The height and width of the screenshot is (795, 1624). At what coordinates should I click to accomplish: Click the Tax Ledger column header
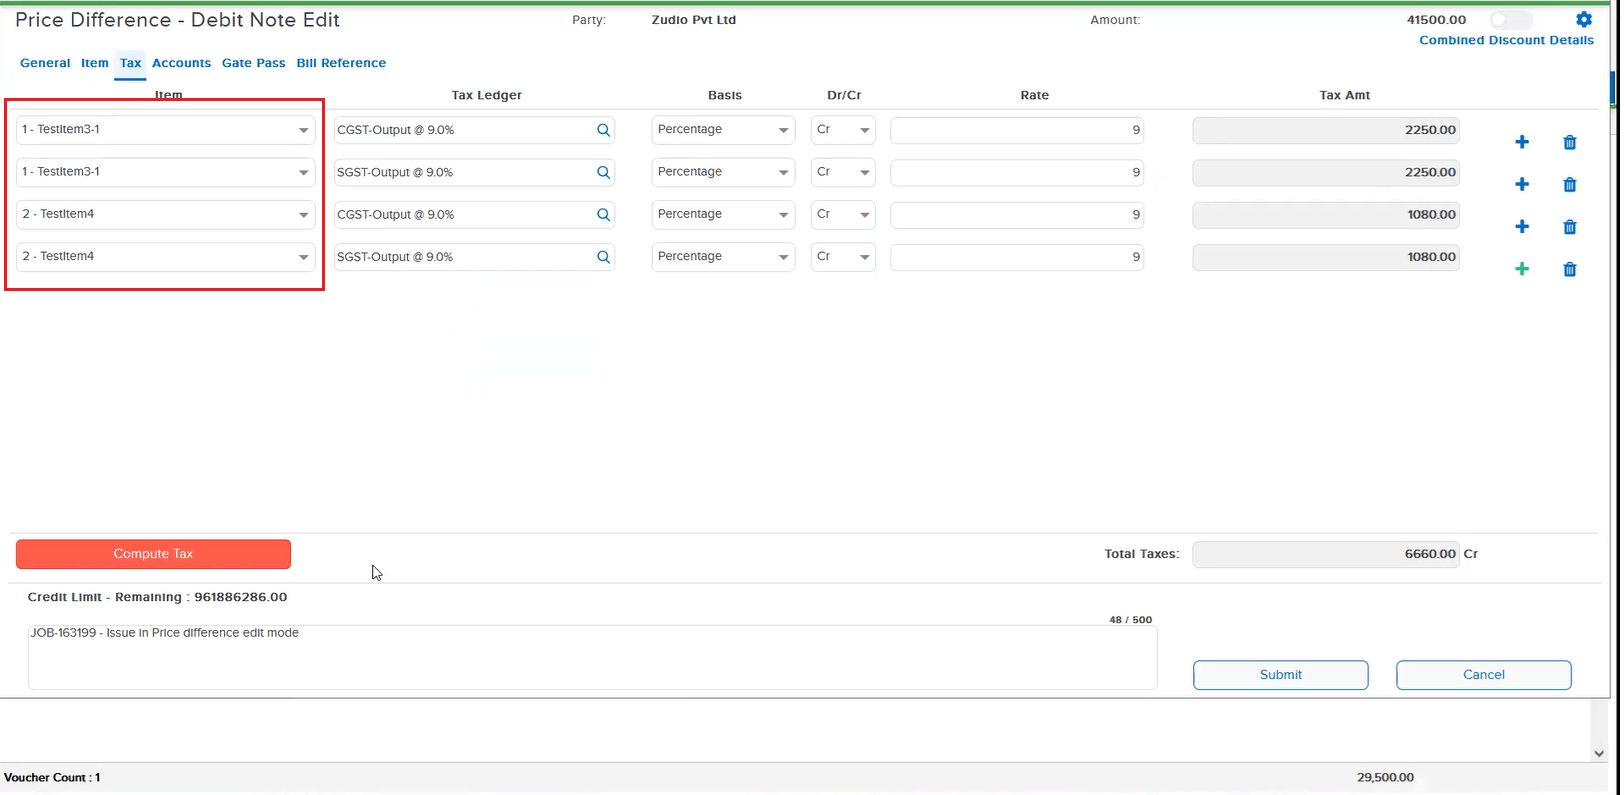[x=486, y=95]
